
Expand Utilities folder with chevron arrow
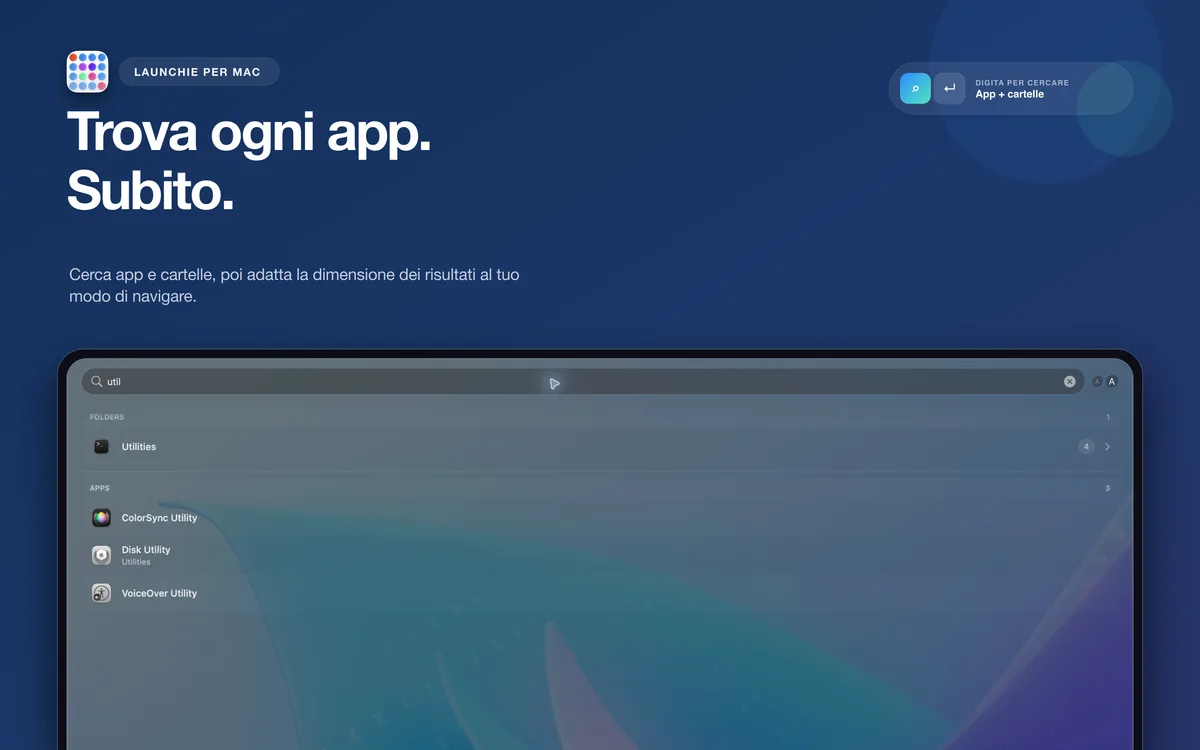click(1107, 447)
